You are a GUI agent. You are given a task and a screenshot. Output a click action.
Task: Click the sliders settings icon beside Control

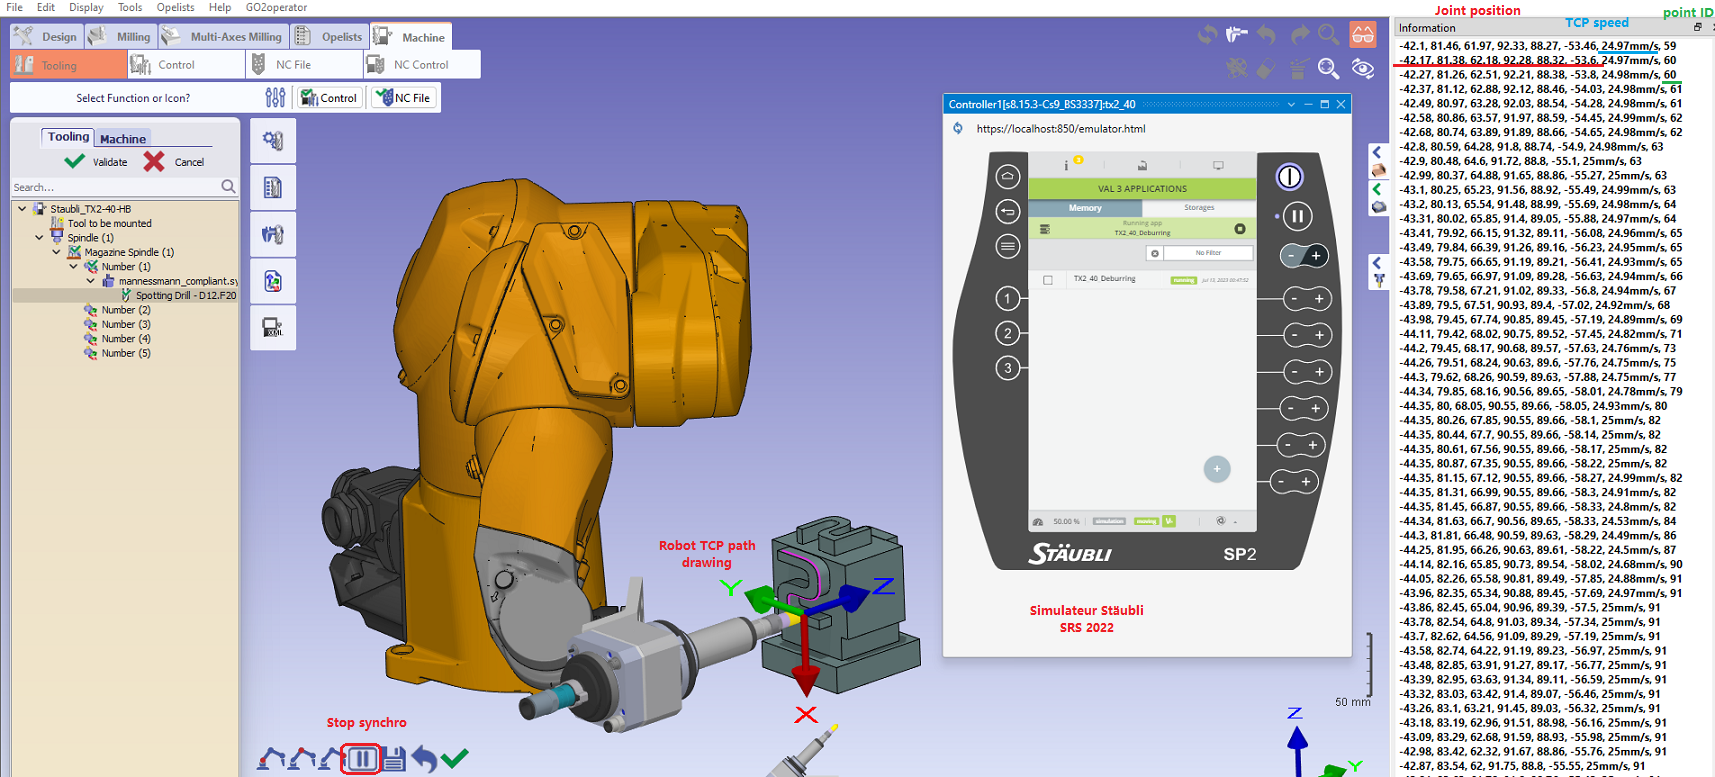[x=275, y=98]
